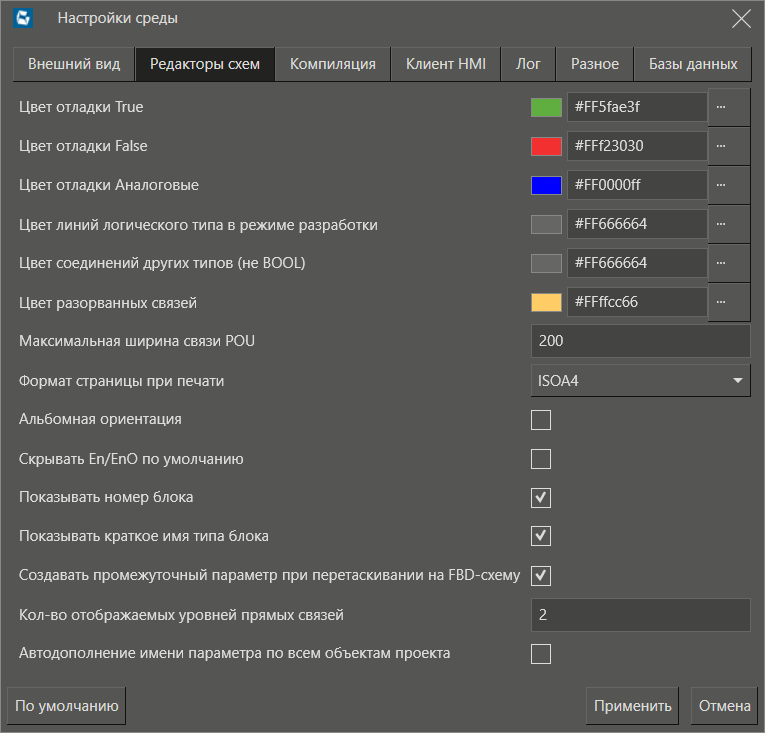
Task: Enable the Альбомная ориентация checkbox
Action: (x=541, y=420)
